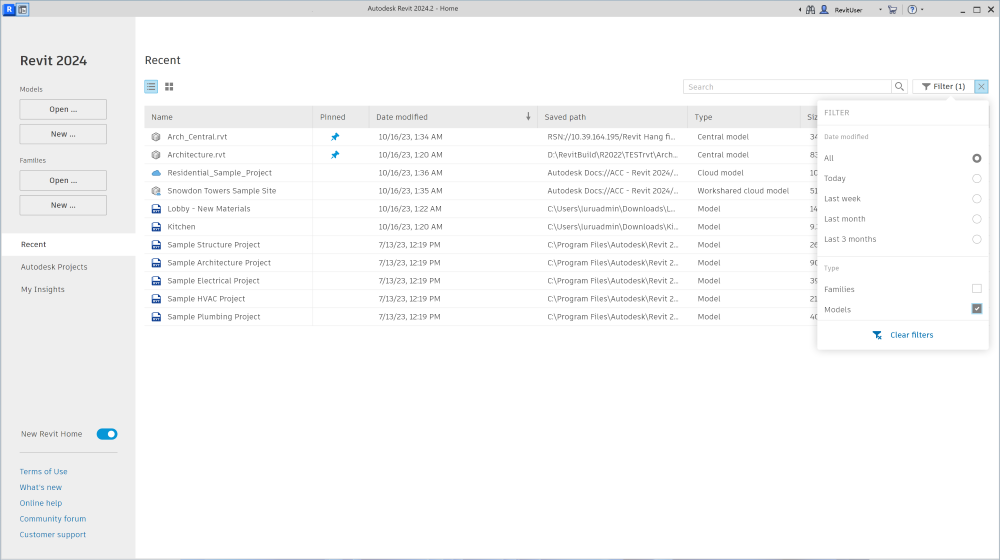Image resolution: width=1000 pixels, height=560 pixels.
Task: Open the Online help link
Action: 41,503
